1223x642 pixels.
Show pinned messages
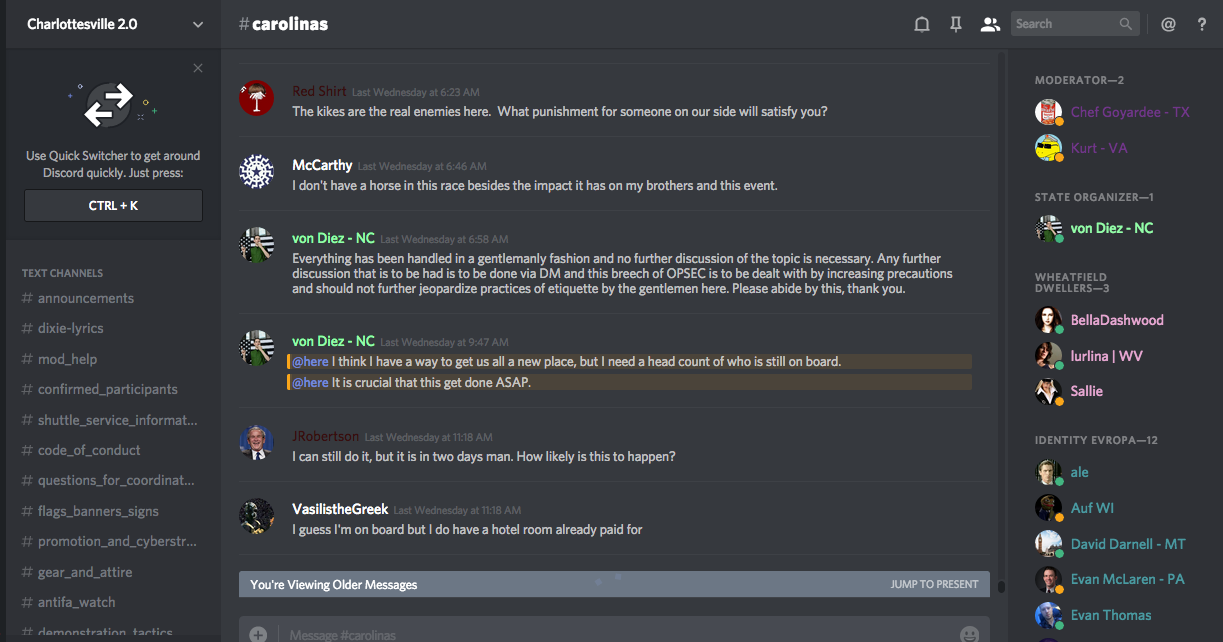pyautogui.click(x=956, y=25)
